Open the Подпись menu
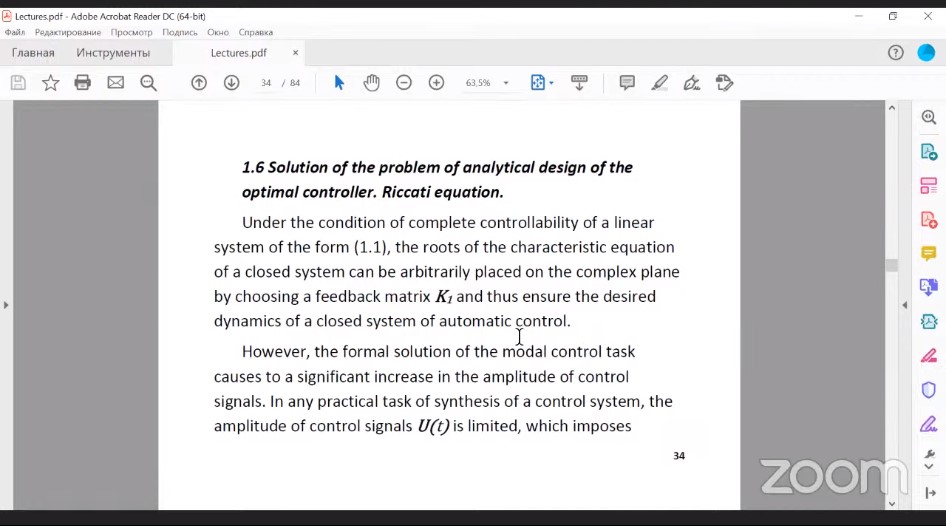The height and width of the screenshot is (526, 946). [180, 33]
